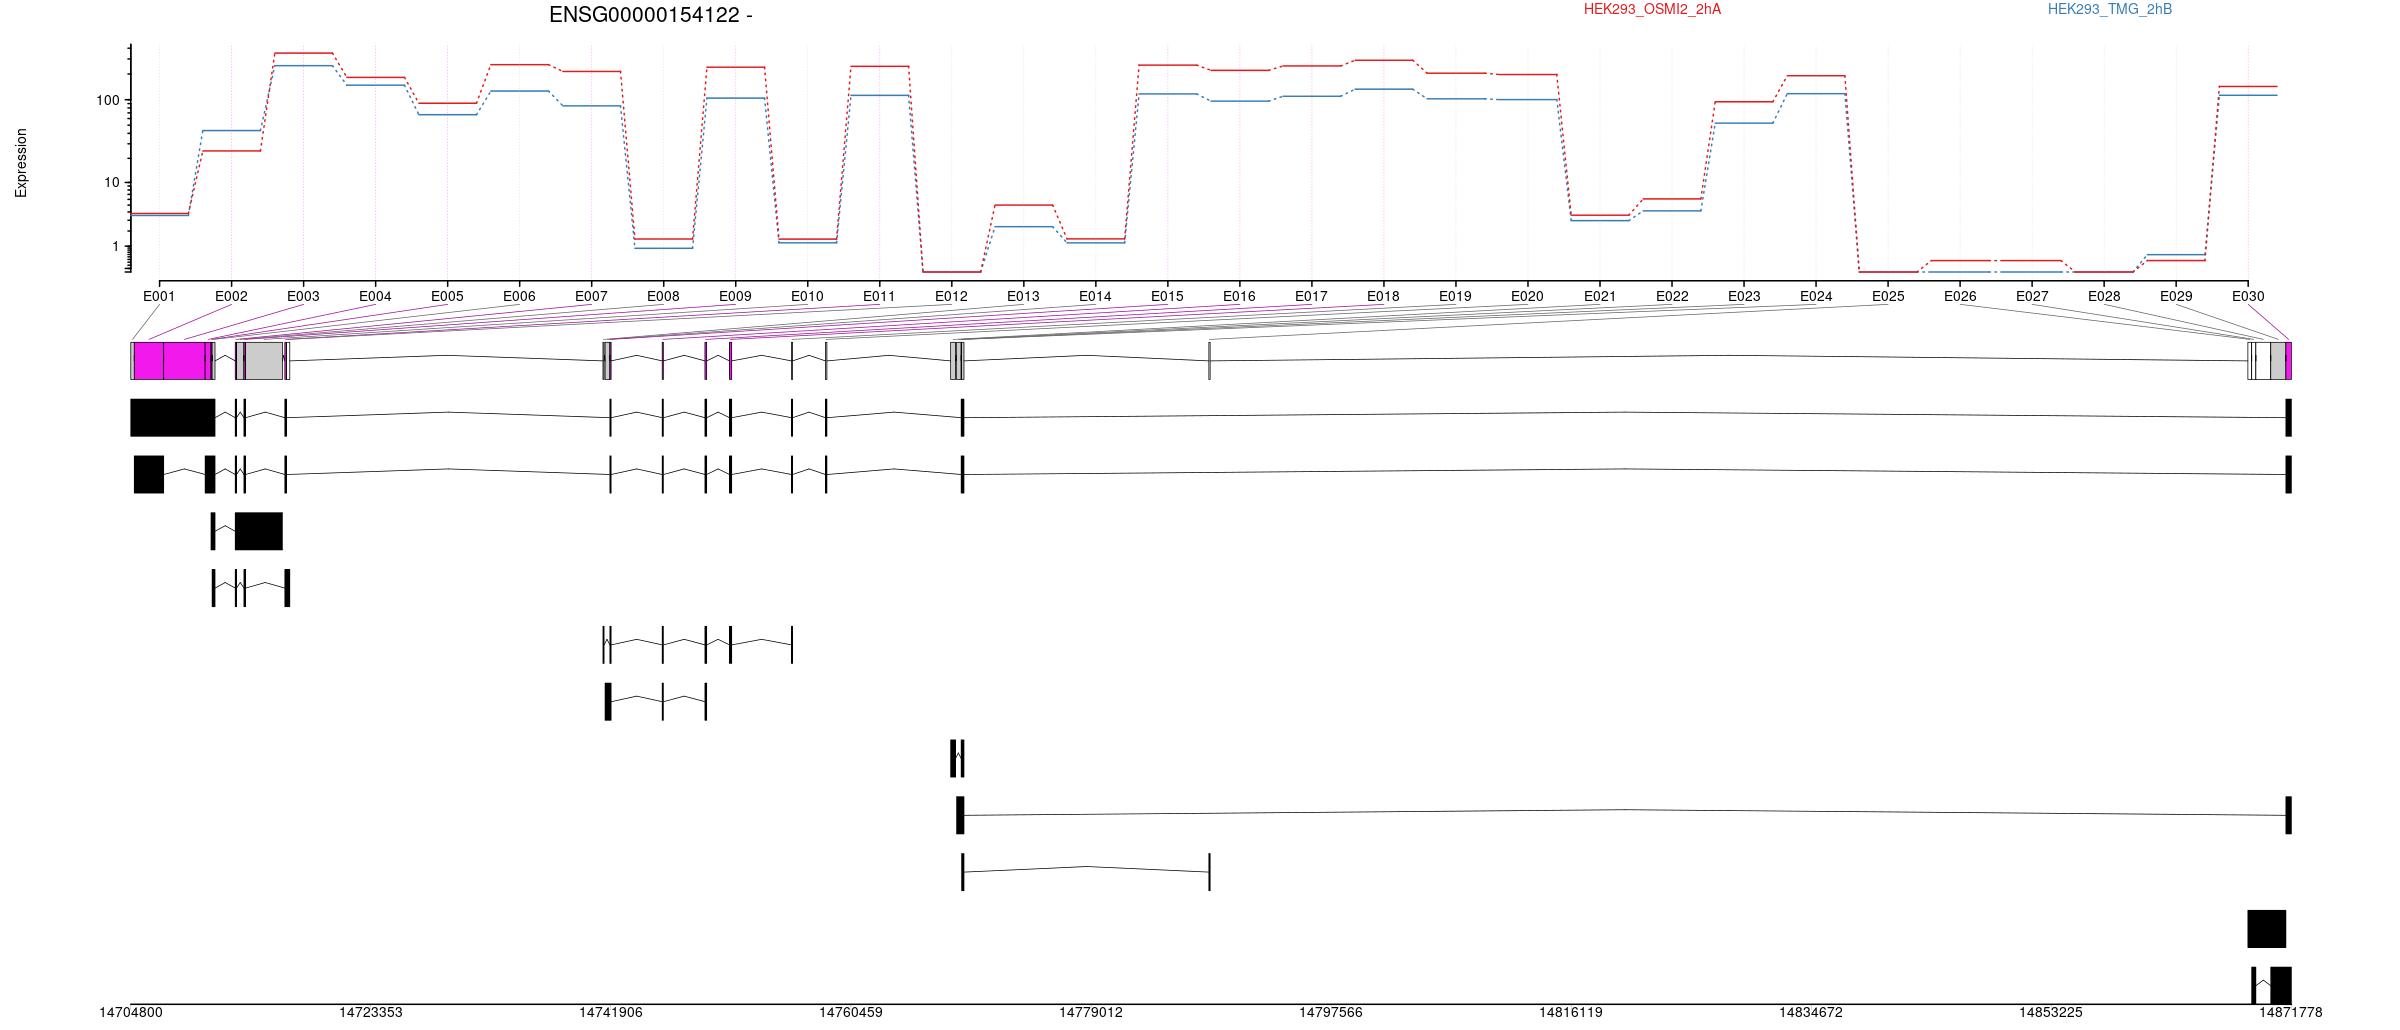Viewport: 2400px width, 1030px height.
Task: Select exon label E028
Action: coord(2104,296)
